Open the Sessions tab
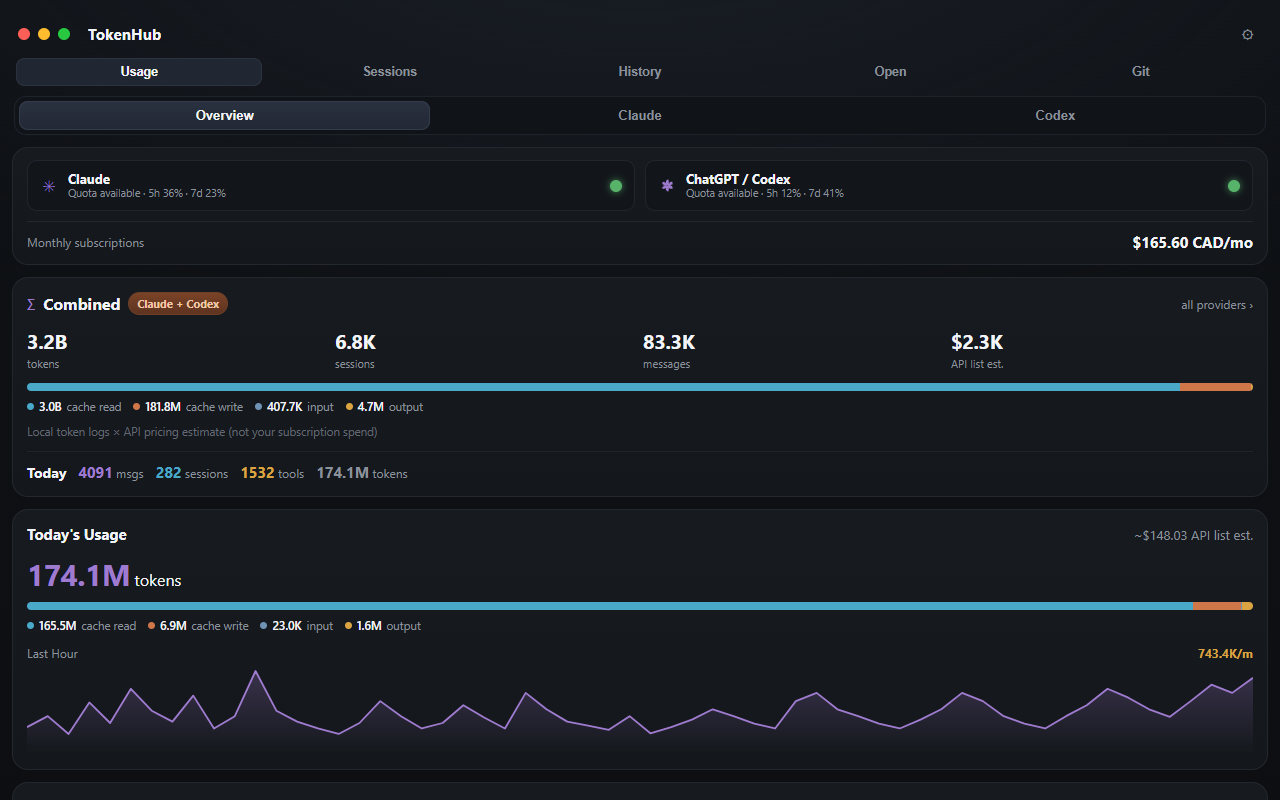1280x800 pixels. tap(390, 72)
